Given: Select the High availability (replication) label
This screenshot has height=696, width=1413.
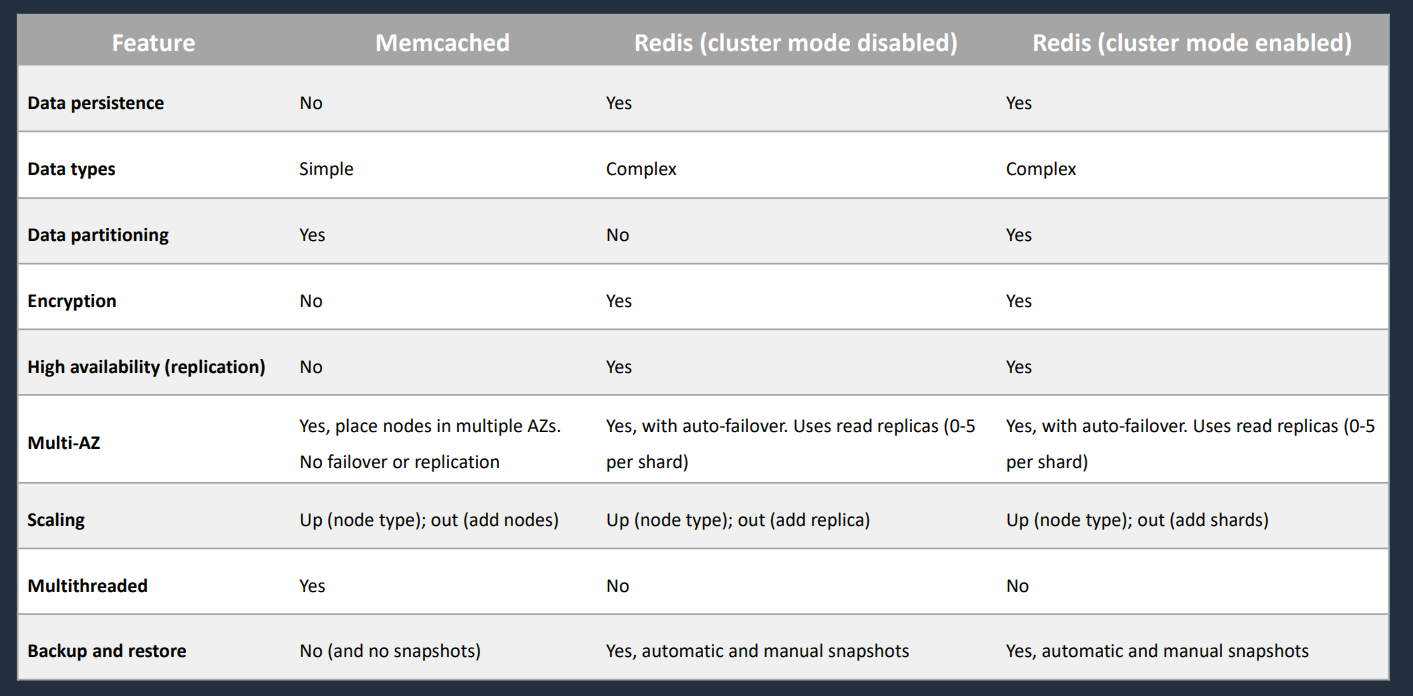Looking at the screenshot, I should (x=146, y=367).
